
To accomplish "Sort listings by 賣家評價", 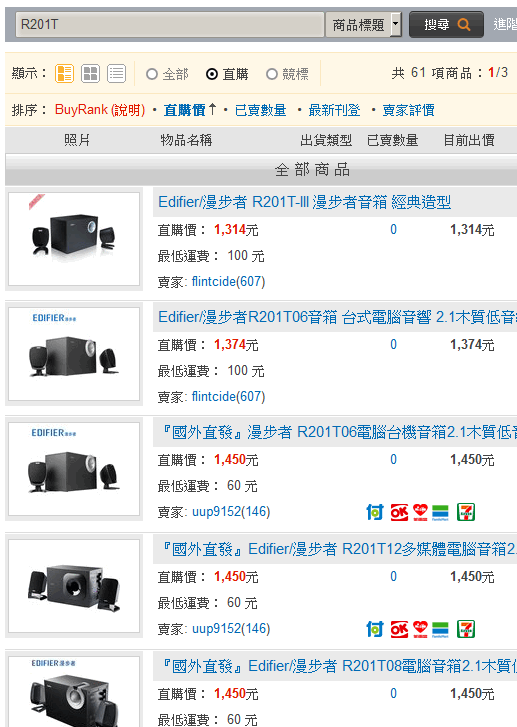I will [408, 110].
